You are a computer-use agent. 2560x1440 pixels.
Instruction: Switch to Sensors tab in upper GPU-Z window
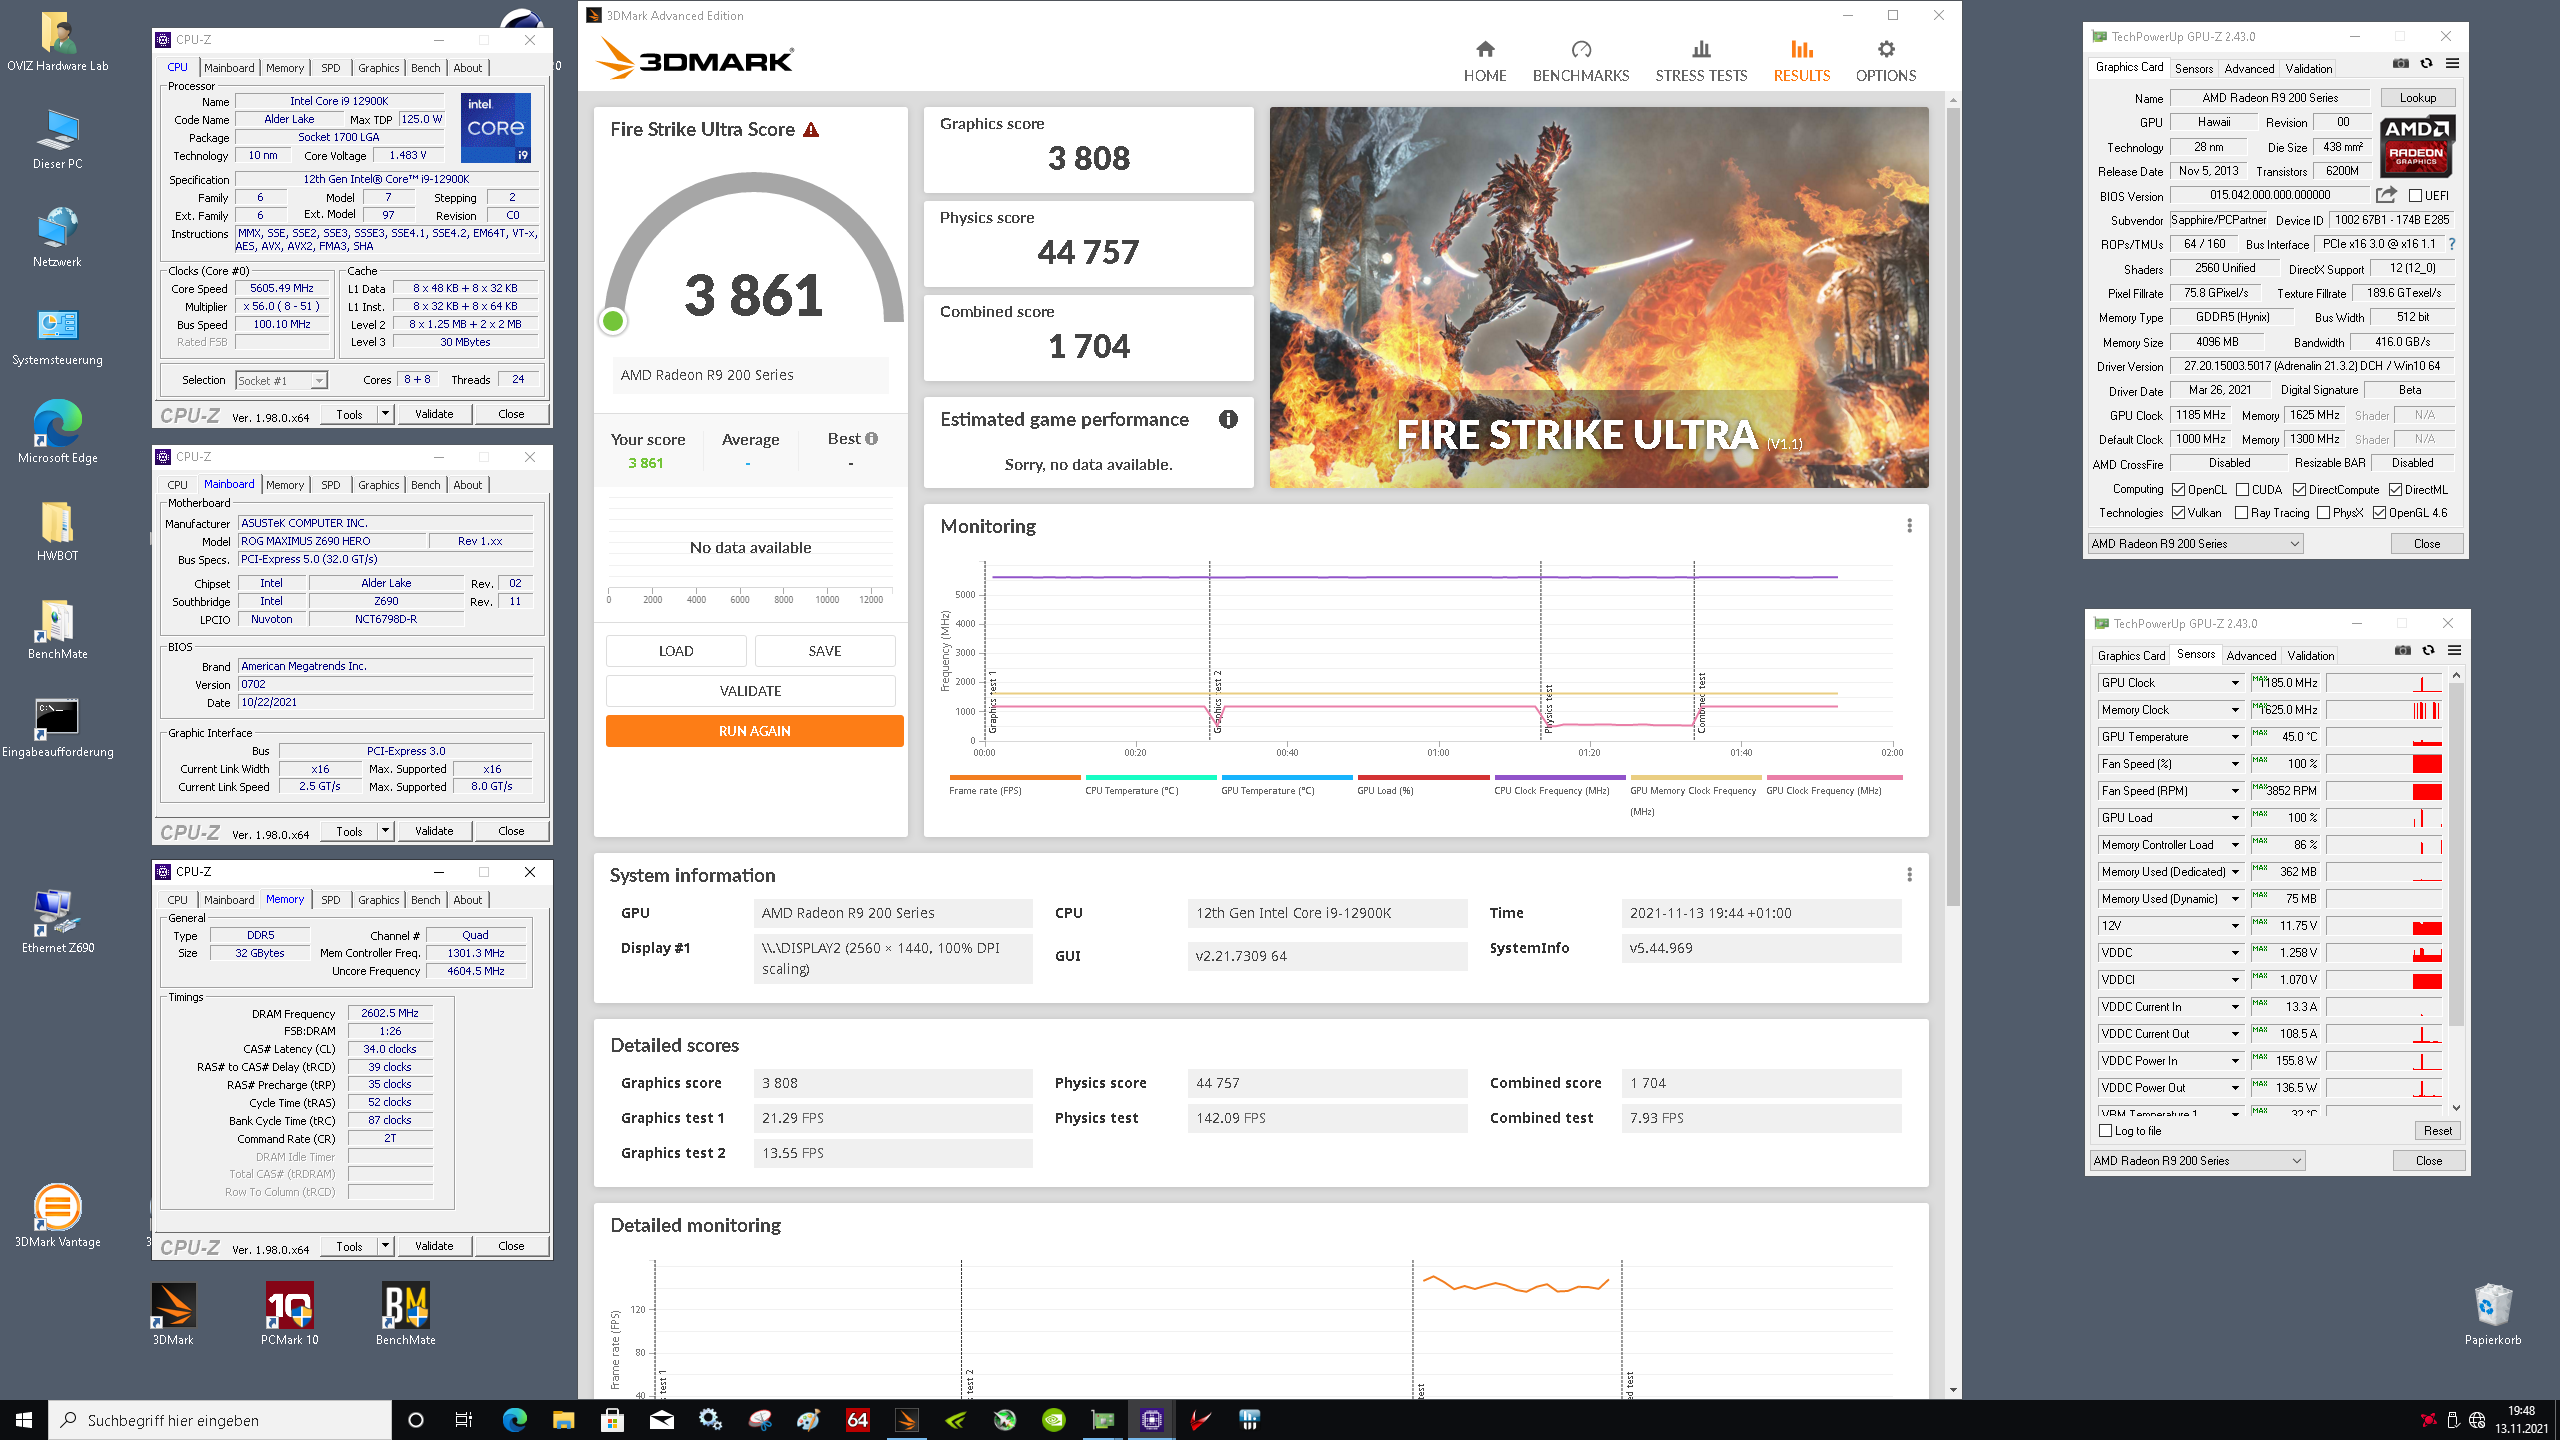point(2194,69)
